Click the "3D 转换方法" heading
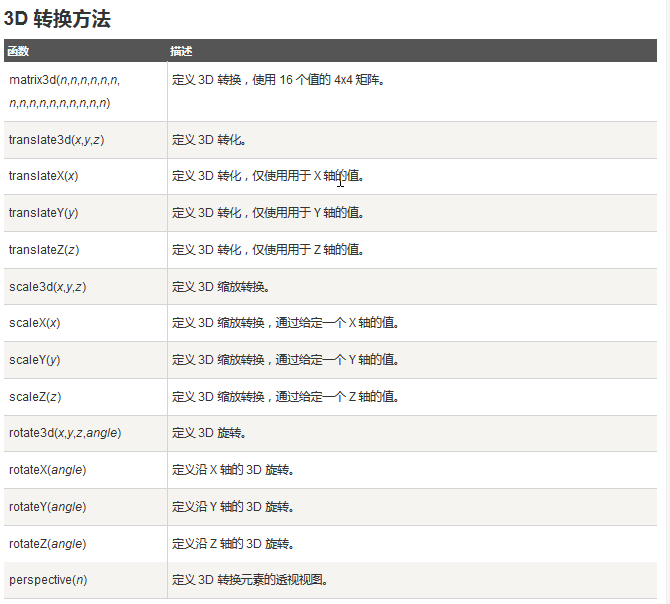This screenshot has width=670, height=604. click(57, 19)
